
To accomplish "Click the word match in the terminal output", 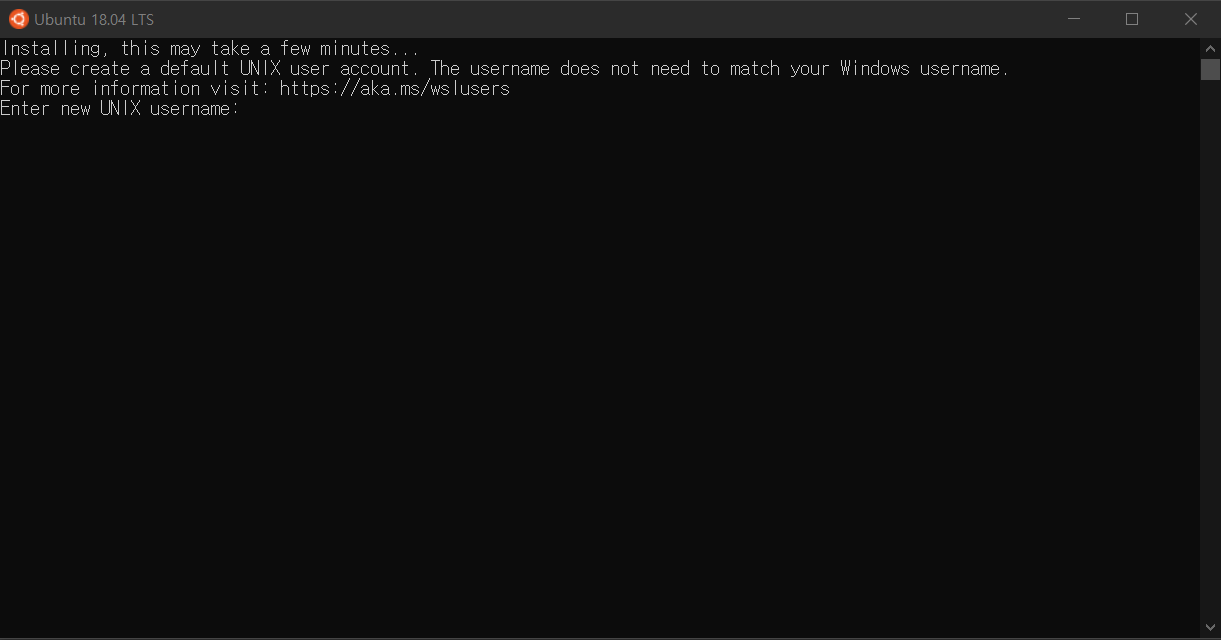I will point(755,69).
